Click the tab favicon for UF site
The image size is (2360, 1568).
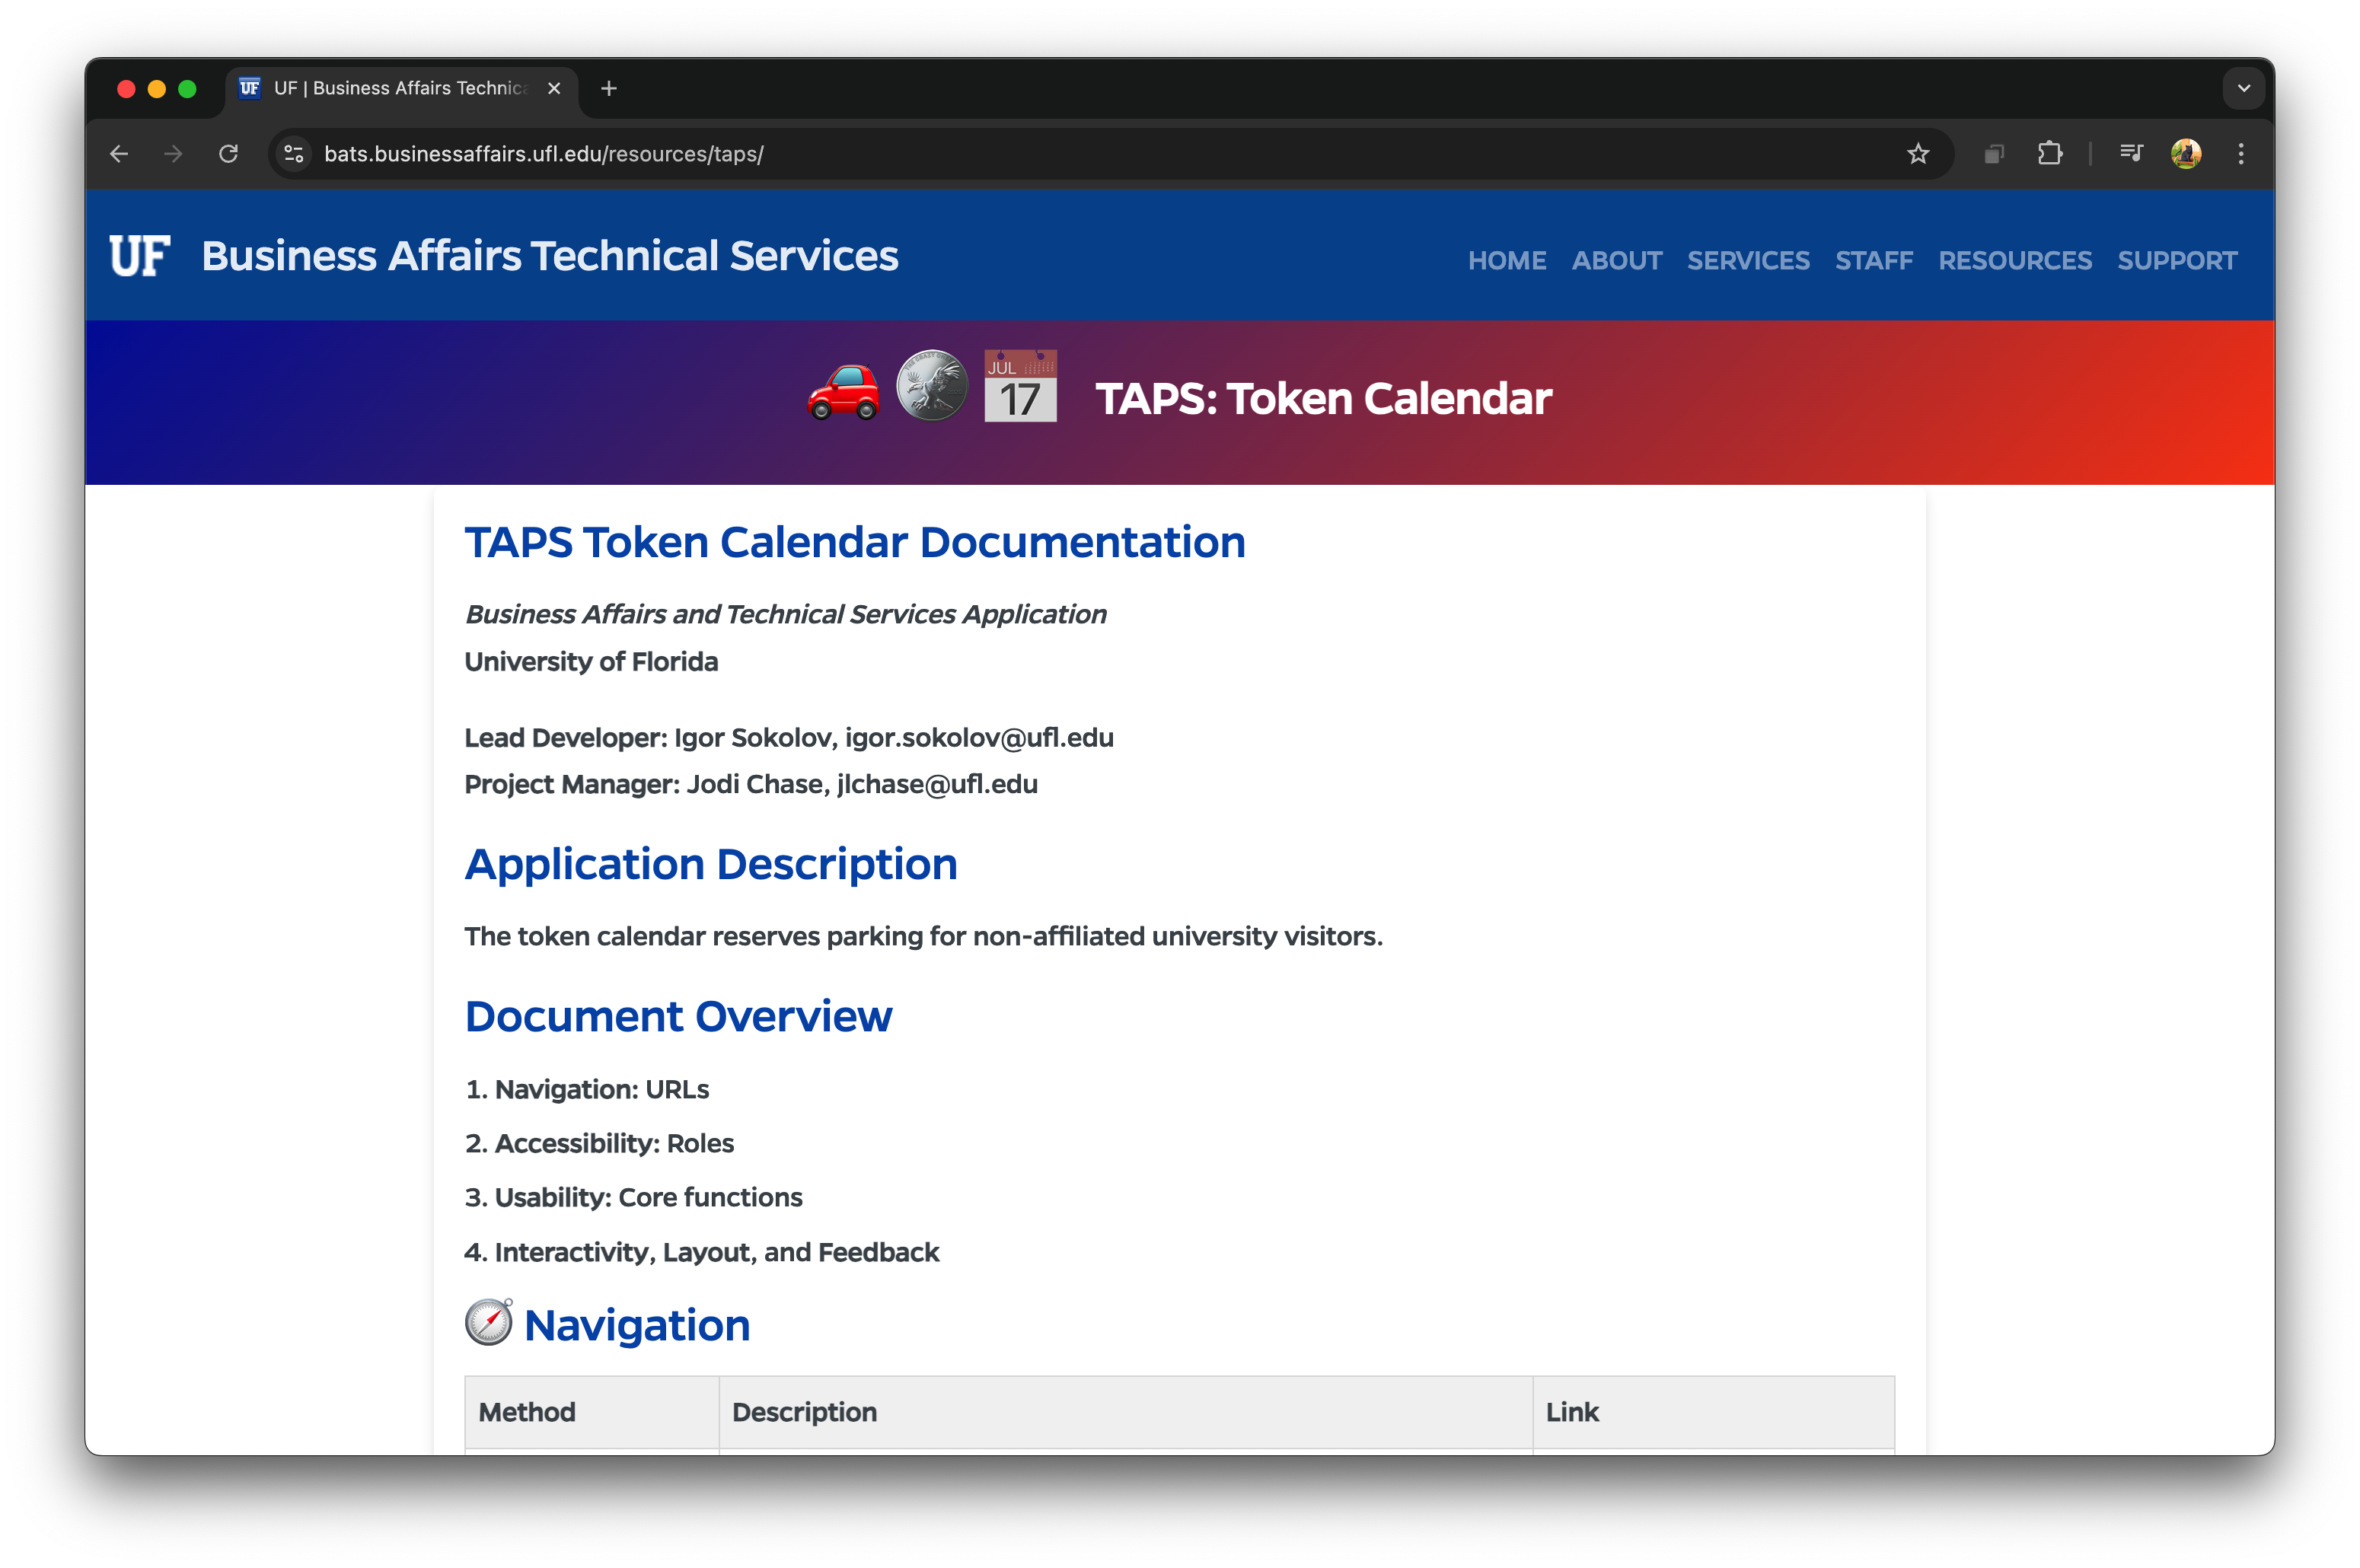click(x=250, y=88)
